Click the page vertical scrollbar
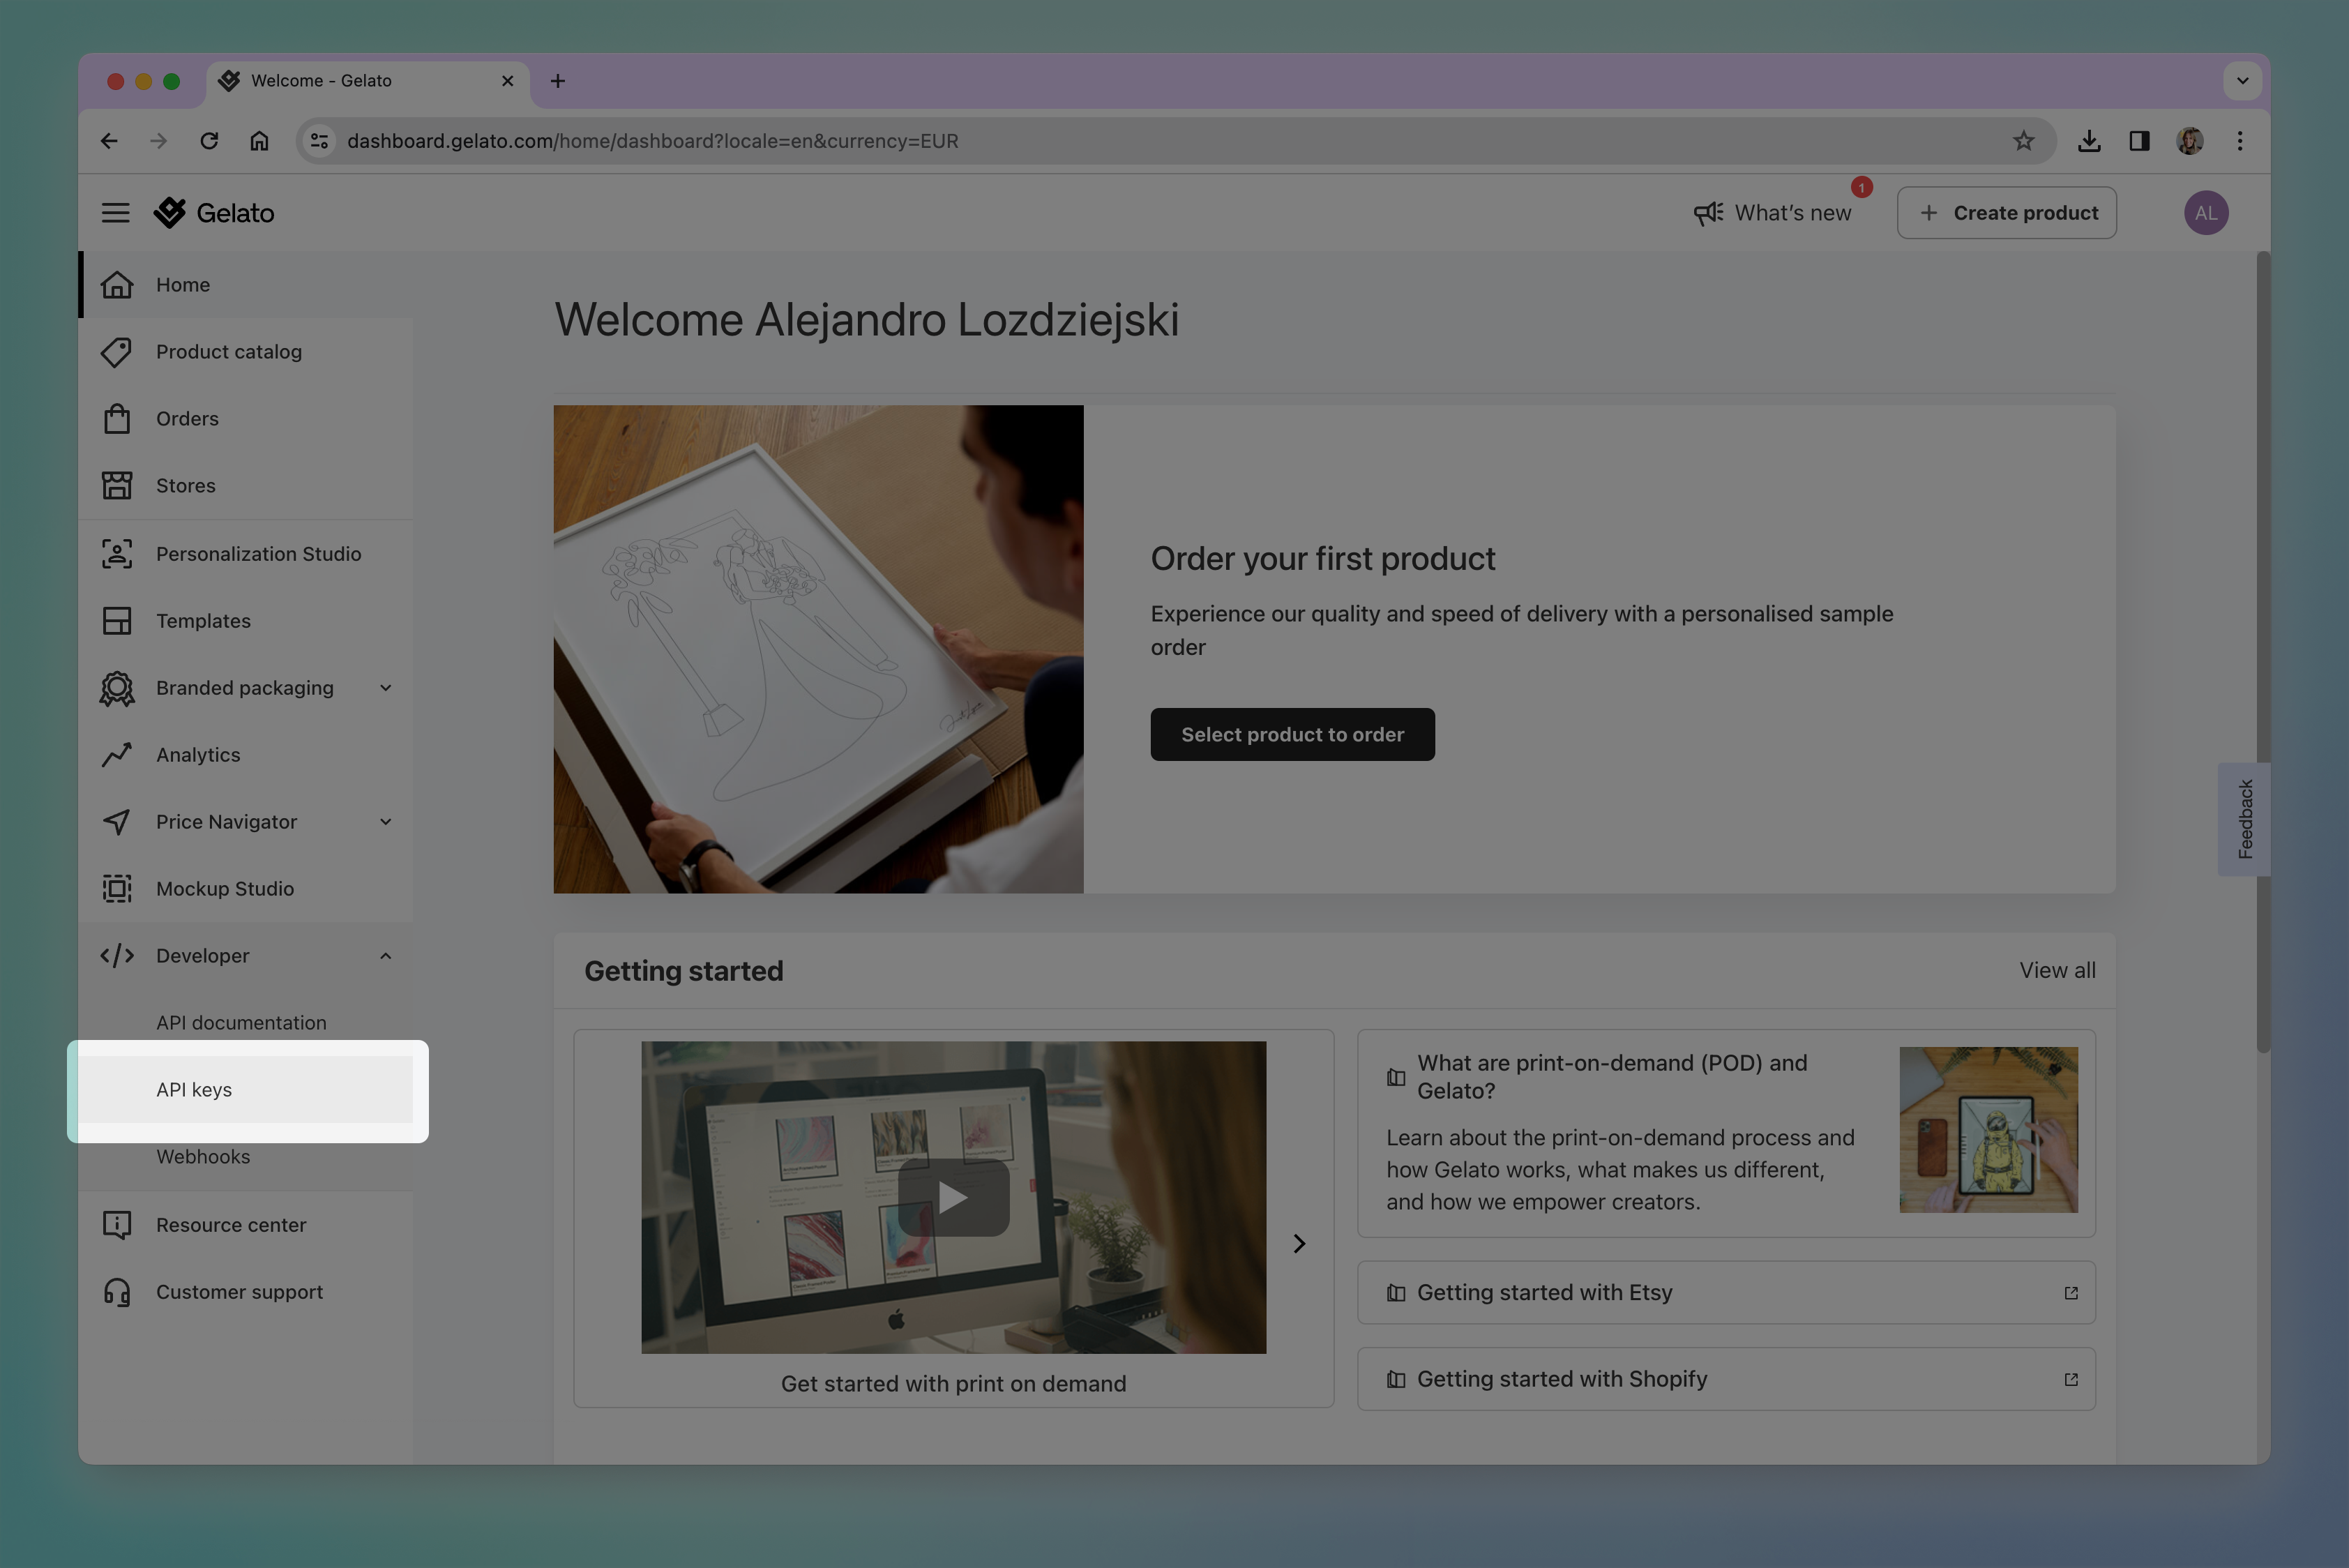2349x1568 pixels. (x=2263, y=652)
